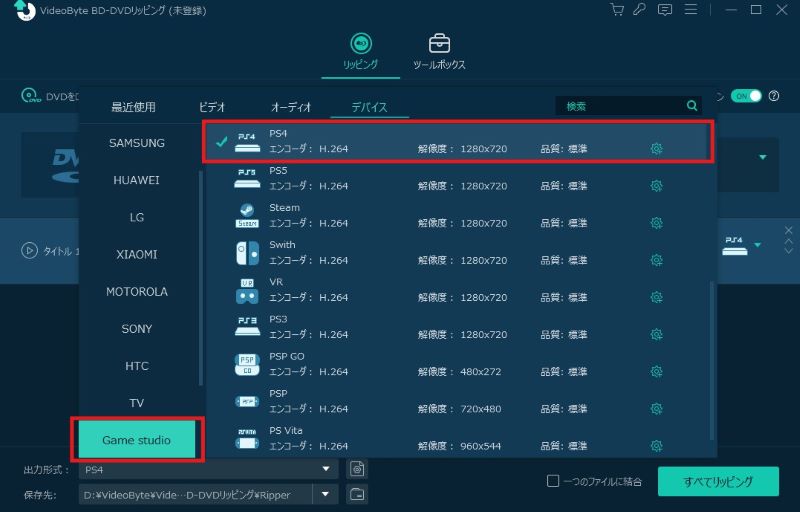Click the format list vertical scrollbar

click(712, 360)
